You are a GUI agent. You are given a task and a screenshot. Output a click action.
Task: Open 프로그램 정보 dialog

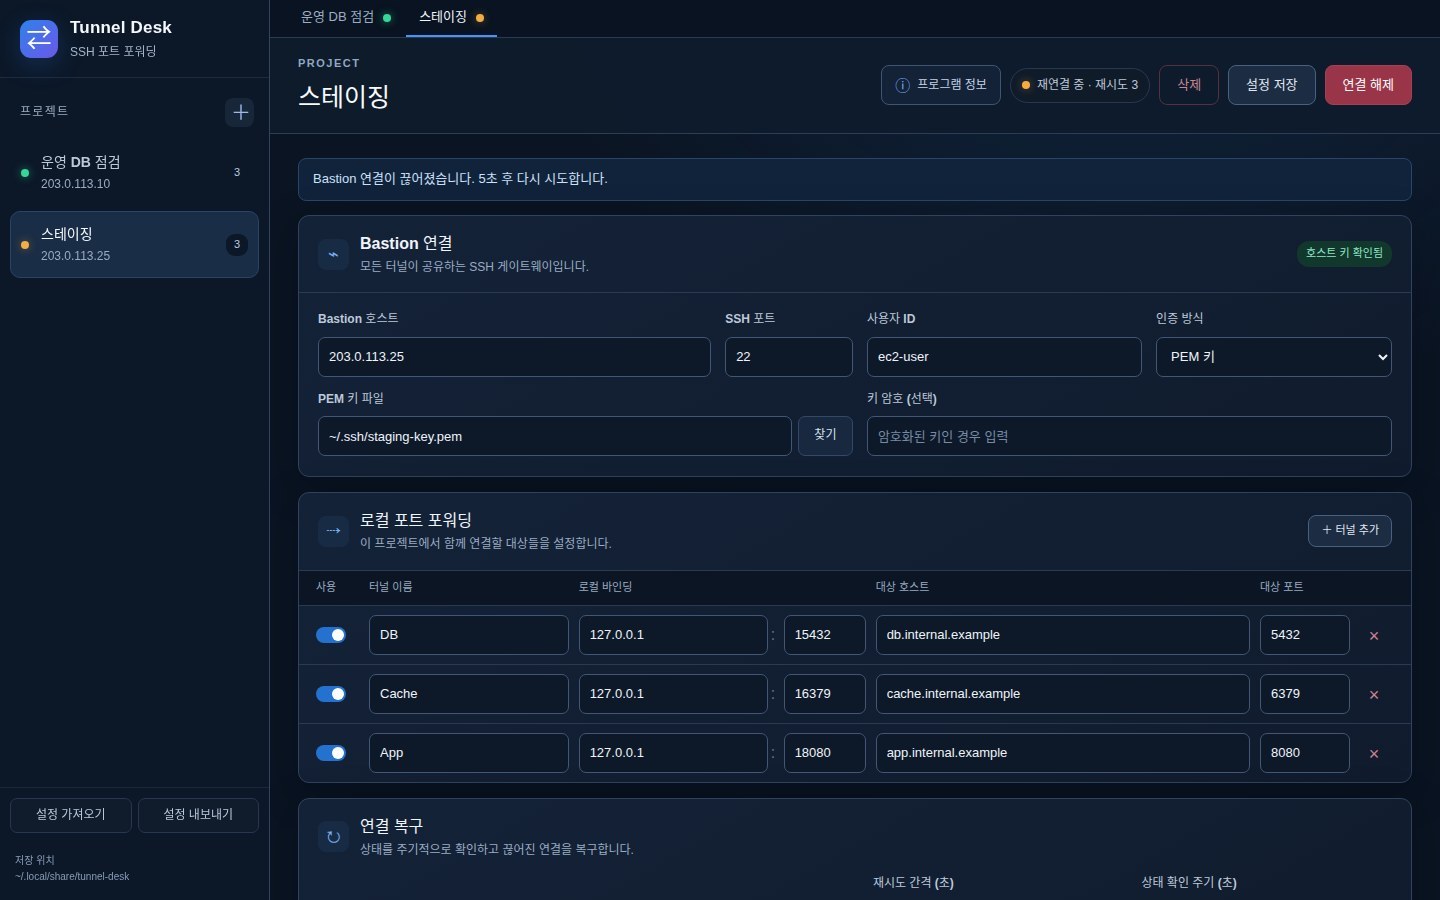(x=940, y=85)
